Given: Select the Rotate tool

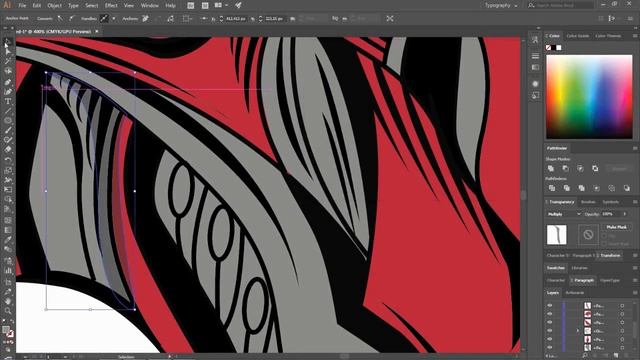Looking at the screenshot, I should (x=8, y=160).
